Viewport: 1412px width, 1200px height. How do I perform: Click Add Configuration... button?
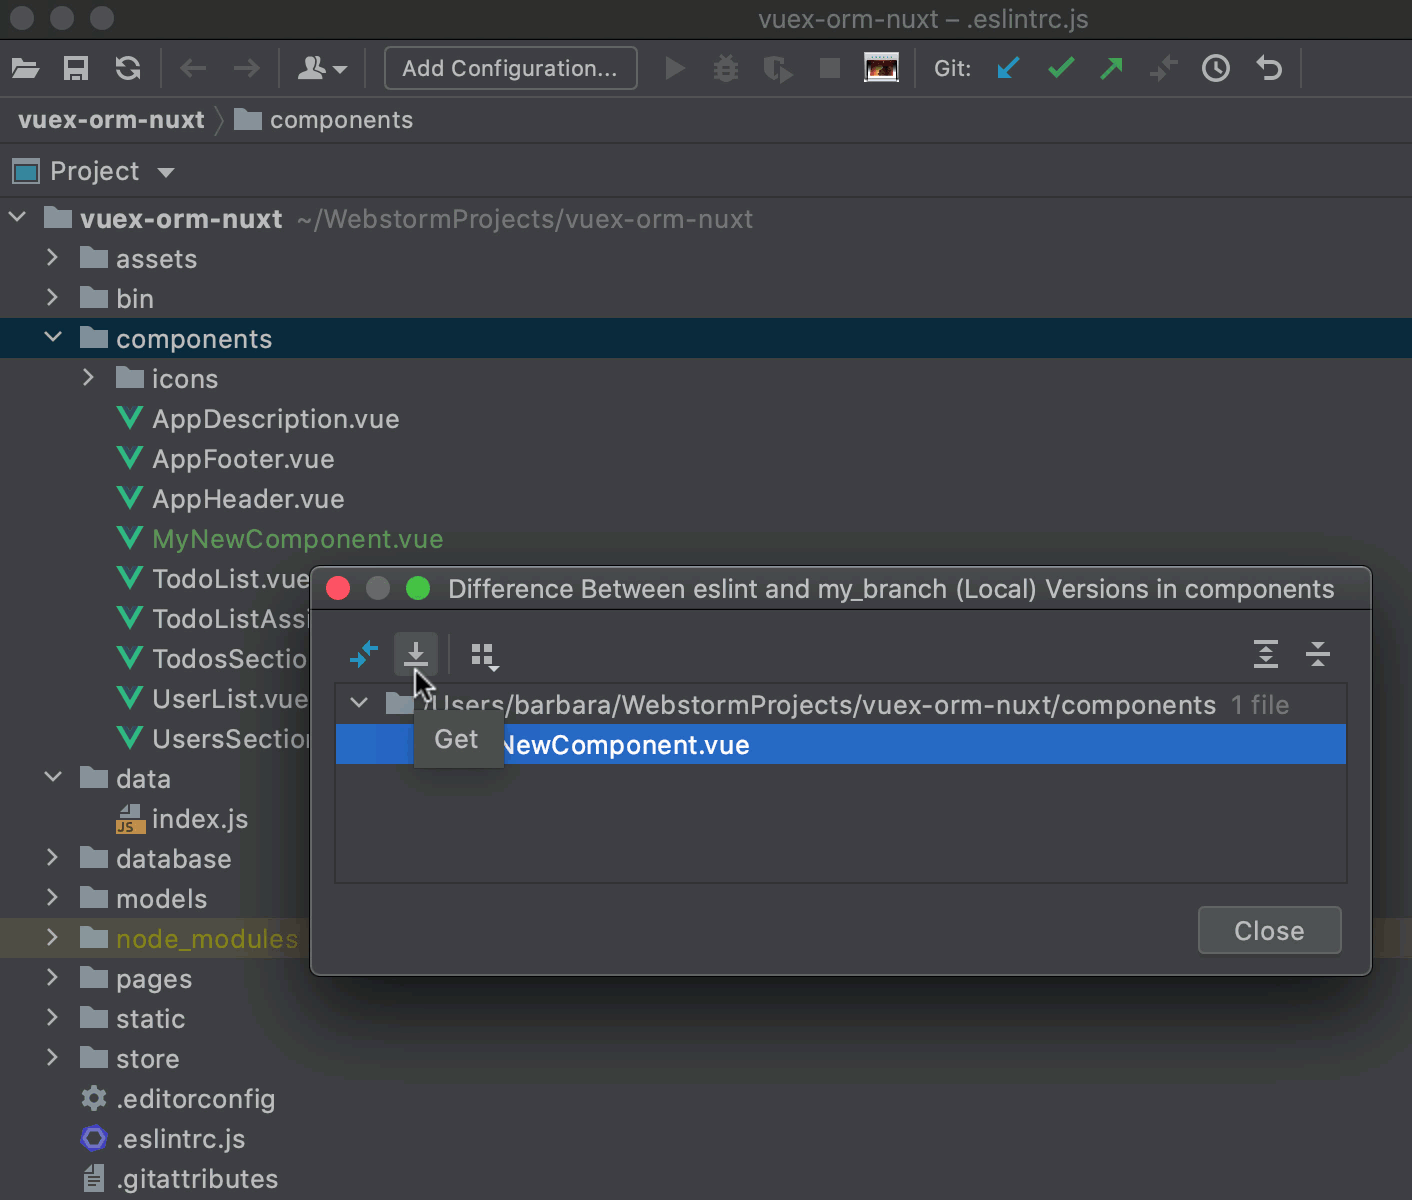point(510,68)
